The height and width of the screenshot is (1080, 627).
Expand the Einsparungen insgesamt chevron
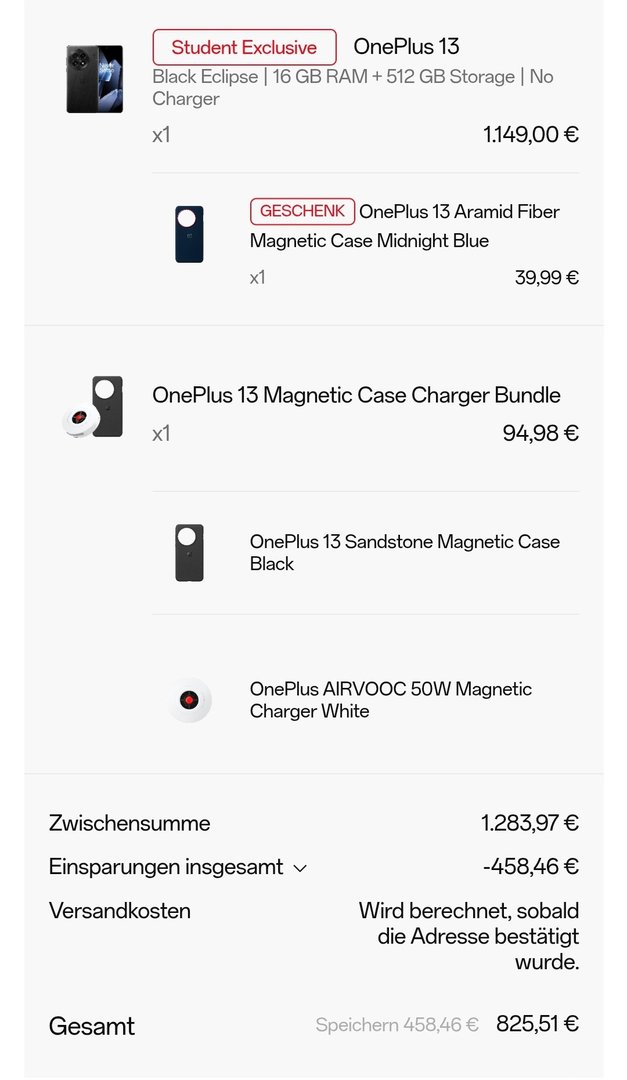click(x=300, y=868)
